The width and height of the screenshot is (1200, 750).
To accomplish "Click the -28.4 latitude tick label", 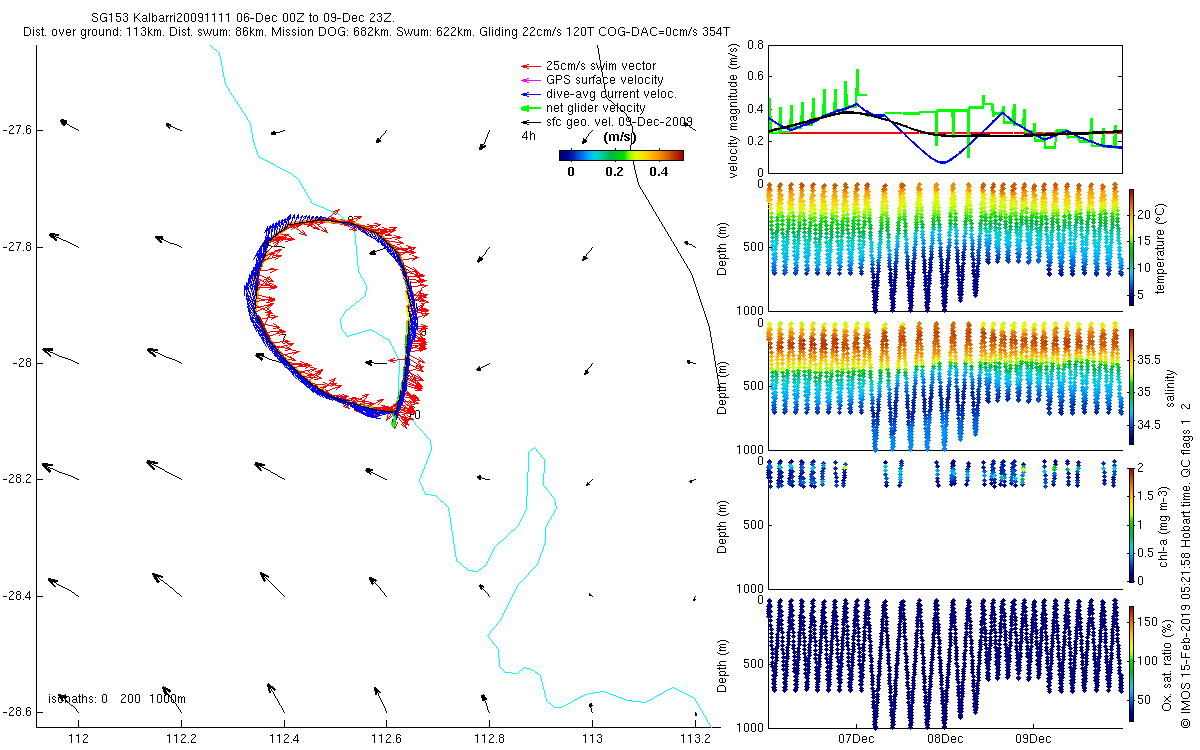I will (19, 597).
